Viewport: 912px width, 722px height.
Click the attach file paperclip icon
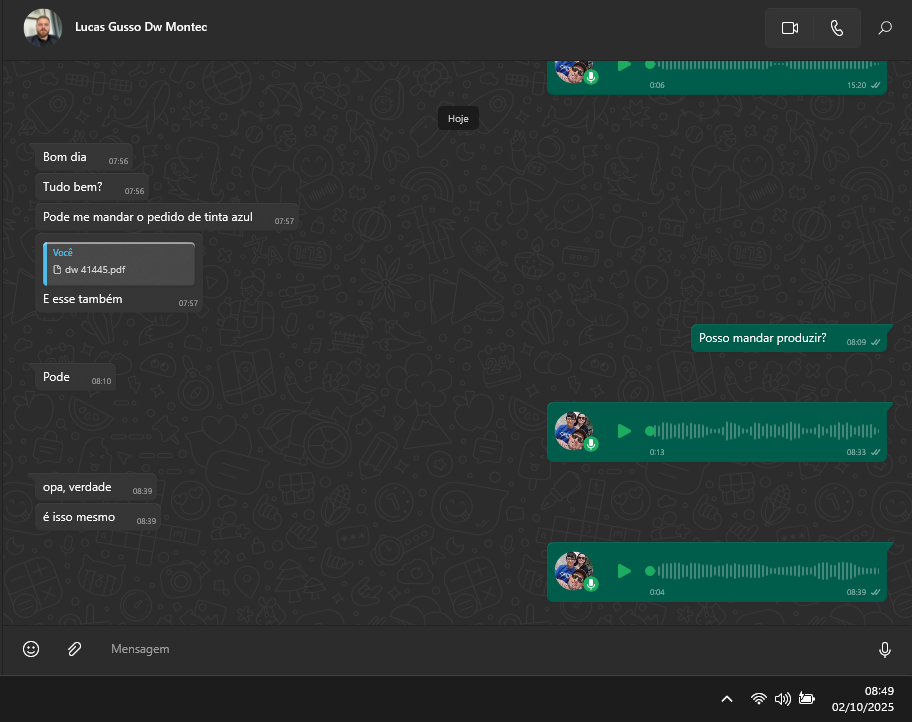pos(74,649)
